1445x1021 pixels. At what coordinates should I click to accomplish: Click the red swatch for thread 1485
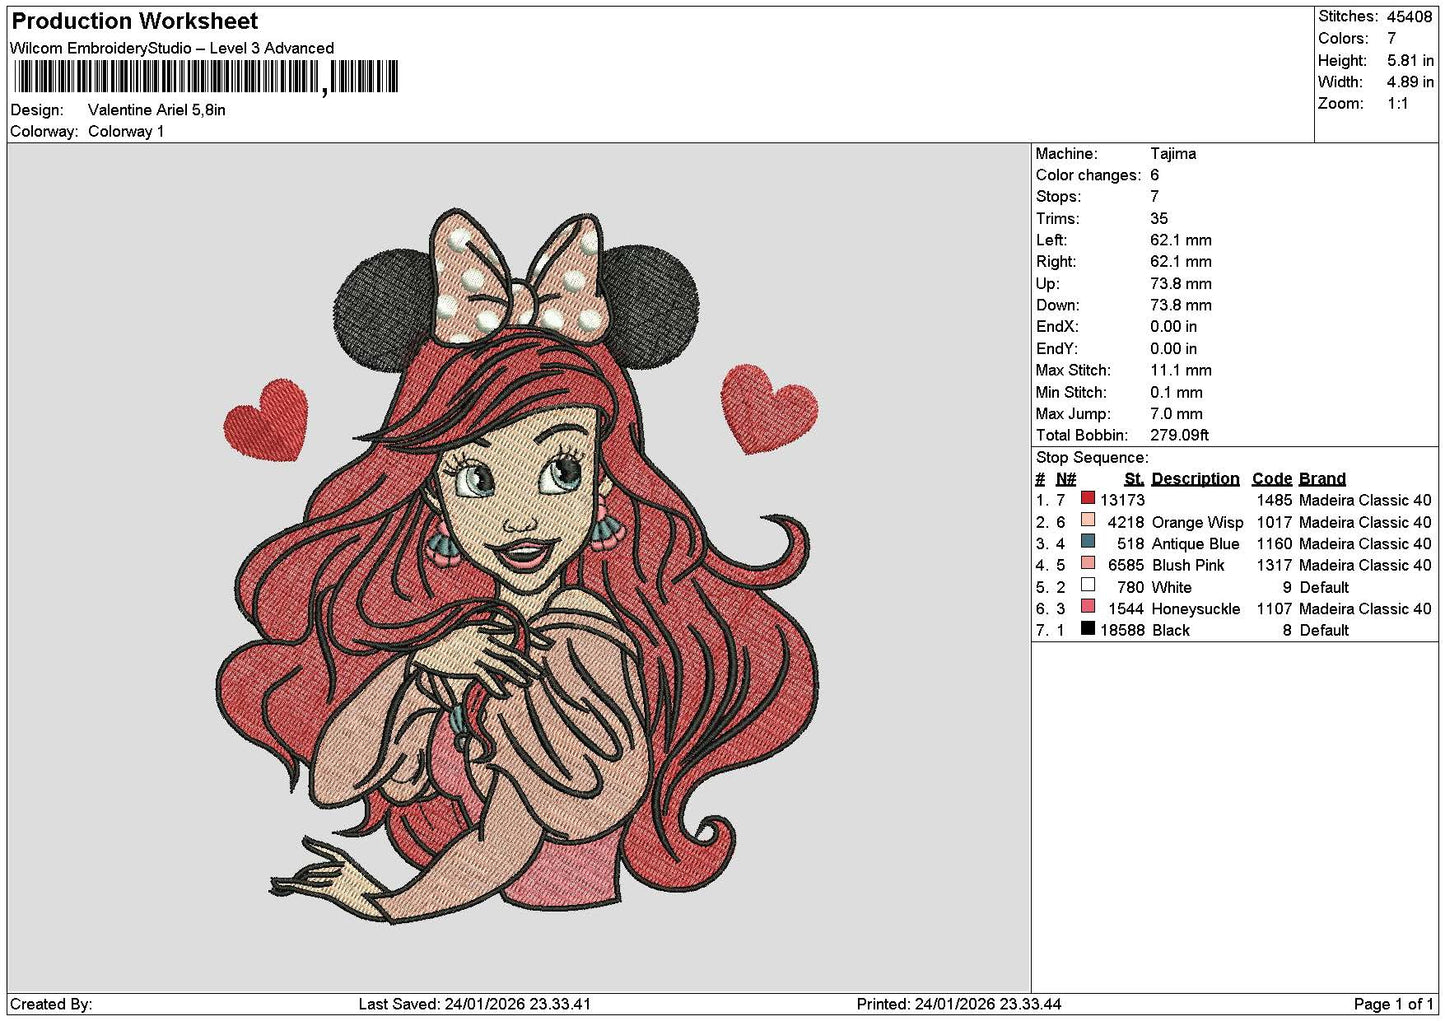coord(1087,498)
